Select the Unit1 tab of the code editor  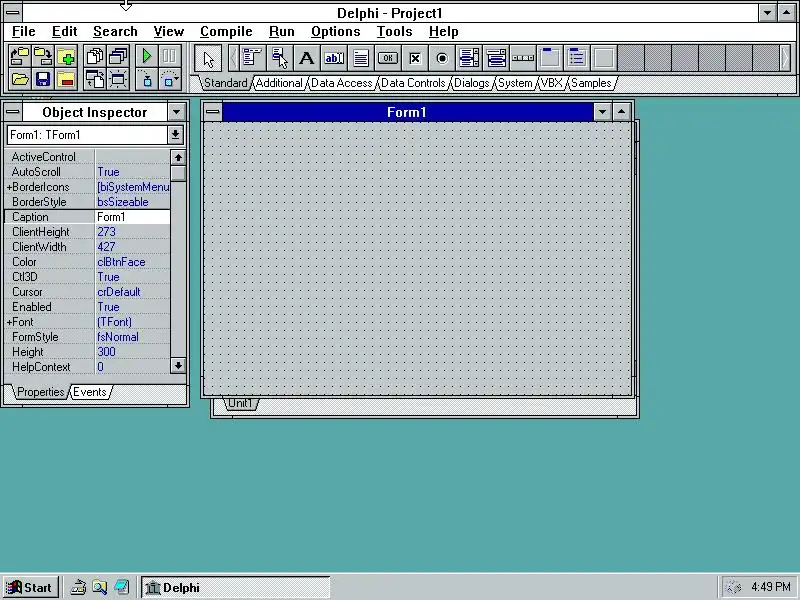pyautogui.click(x=240, y=403)
